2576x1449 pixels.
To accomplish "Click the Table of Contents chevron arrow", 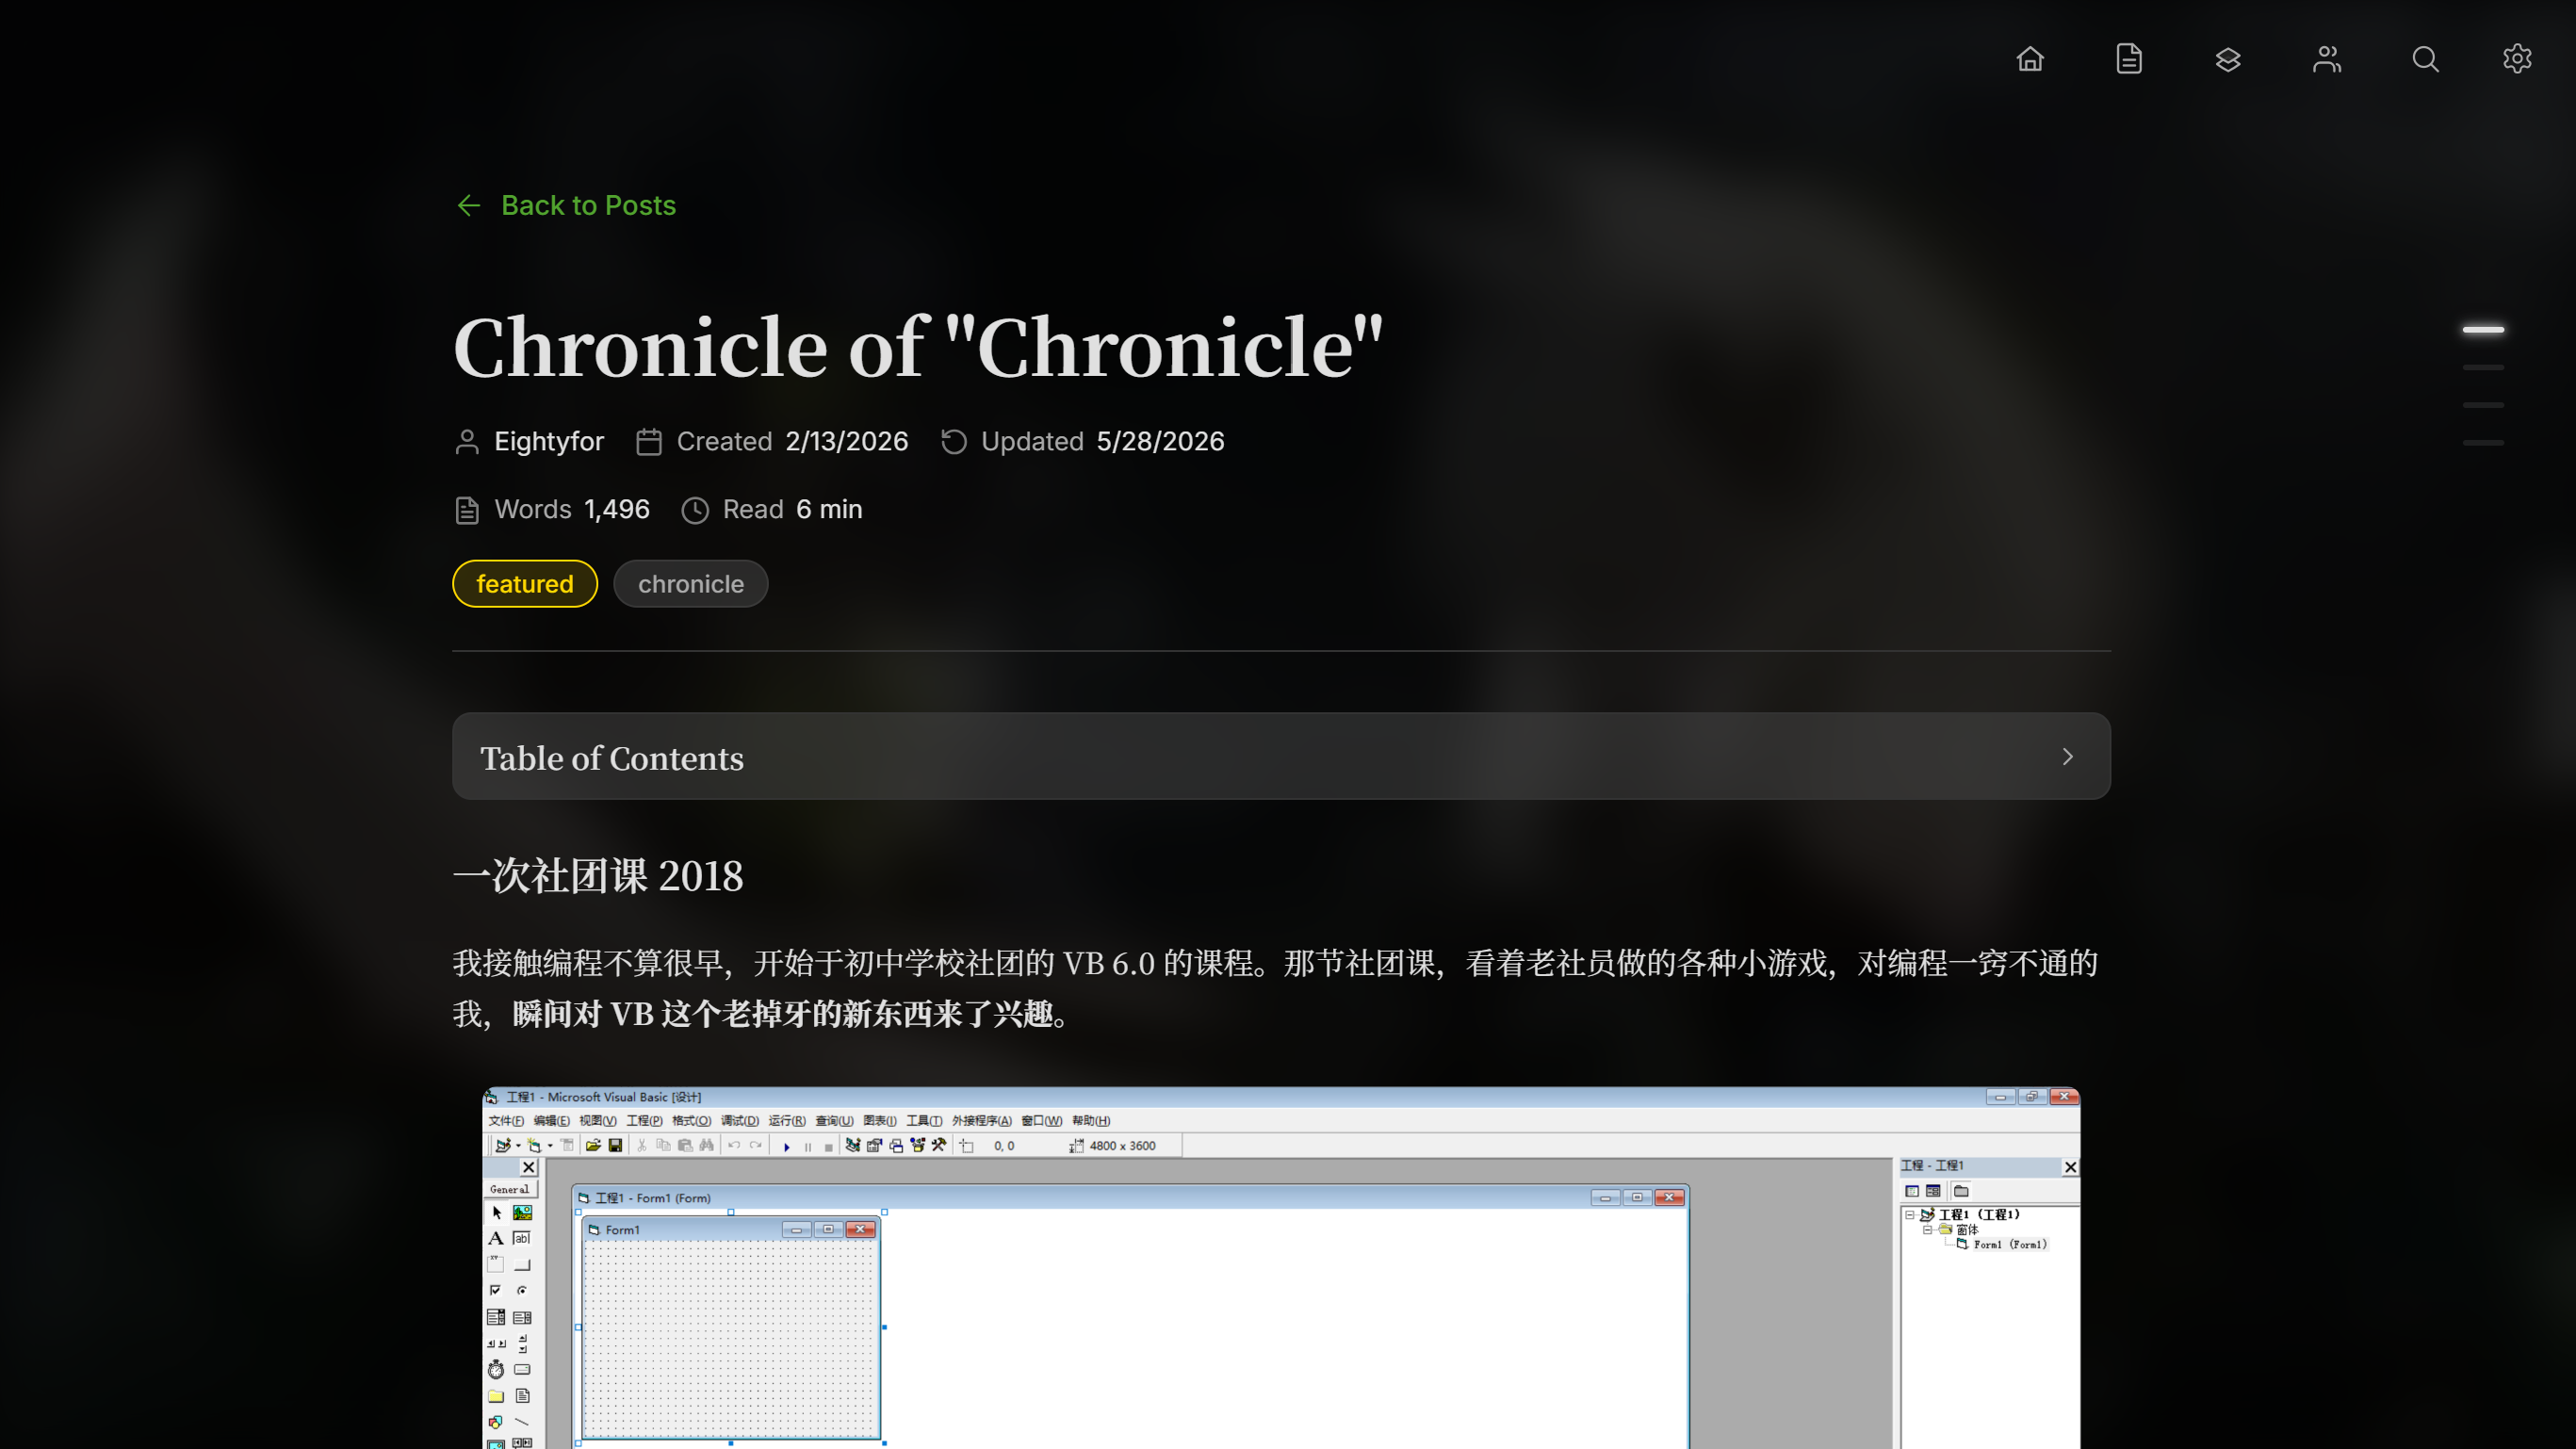I will point(2067,757).
